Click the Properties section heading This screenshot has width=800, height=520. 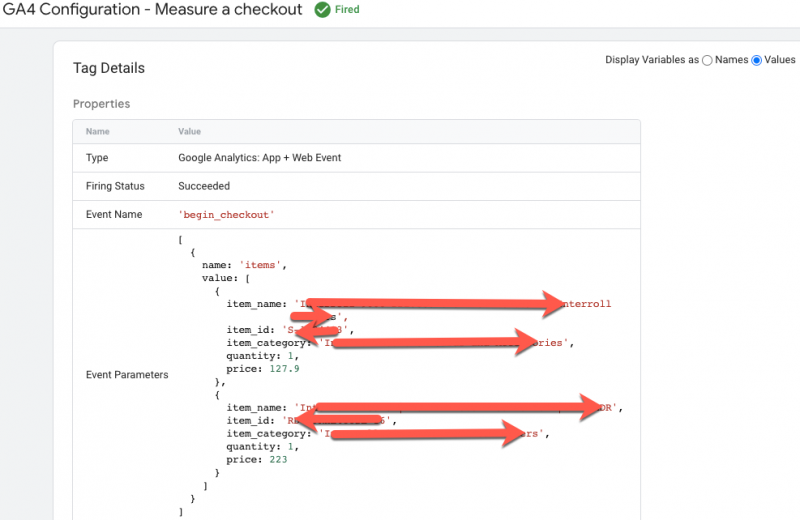click(101, 104)
